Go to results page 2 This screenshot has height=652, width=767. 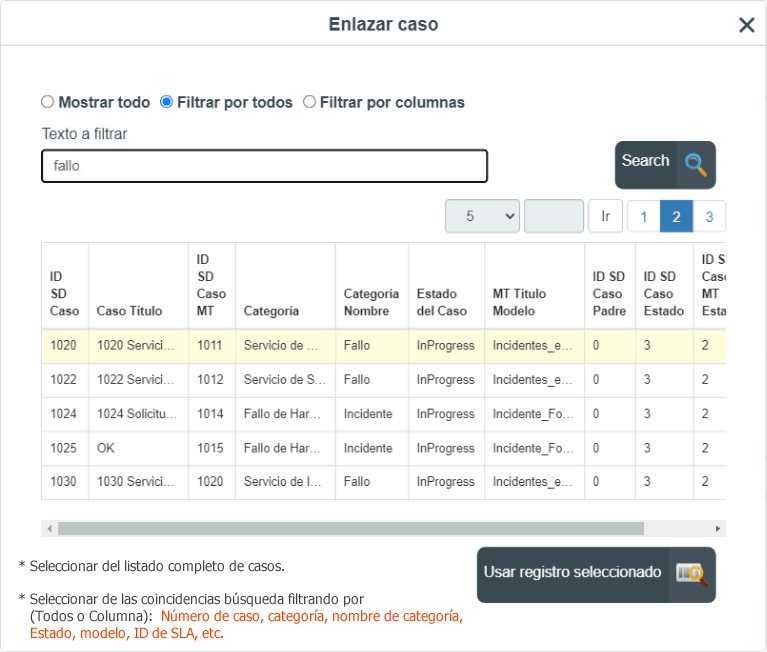click(x=677, y=216)
